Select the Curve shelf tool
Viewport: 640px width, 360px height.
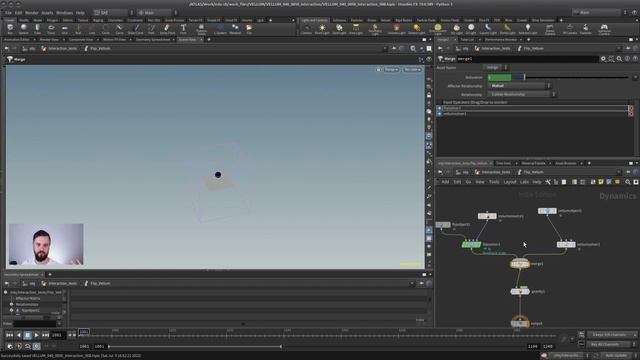coord(119,29)
